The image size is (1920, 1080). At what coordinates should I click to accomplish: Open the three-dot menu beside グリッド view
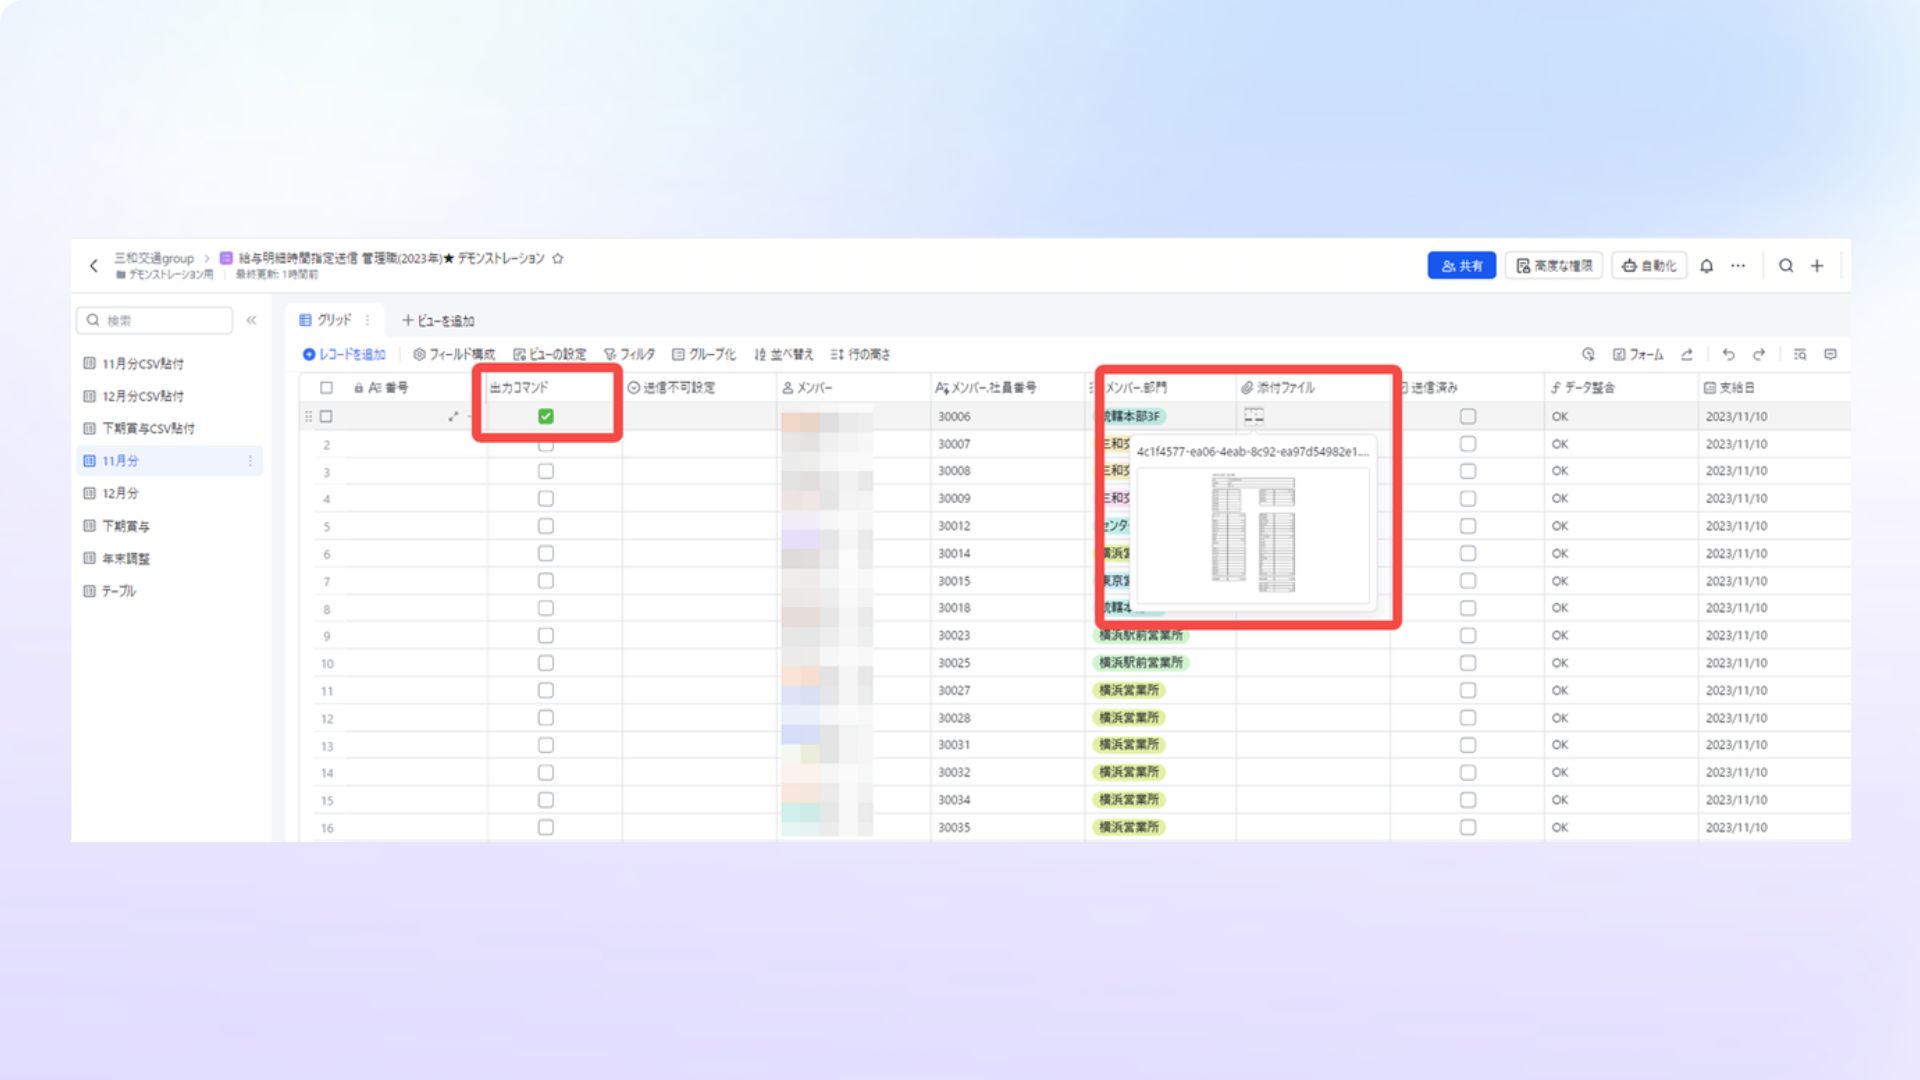367,321
